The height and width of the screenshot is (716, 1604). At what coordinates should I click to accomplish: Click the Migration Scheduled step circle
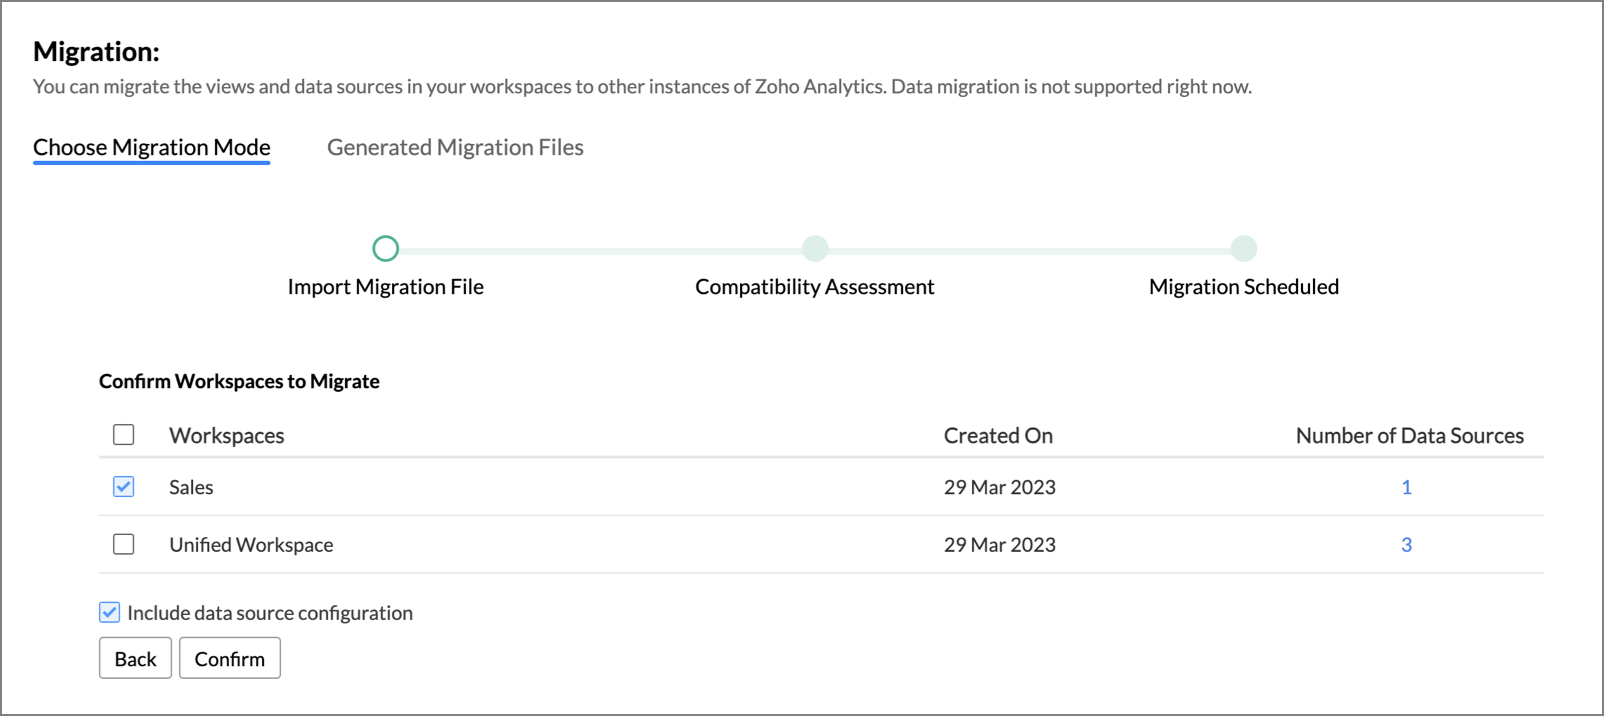coord(1244,248)
